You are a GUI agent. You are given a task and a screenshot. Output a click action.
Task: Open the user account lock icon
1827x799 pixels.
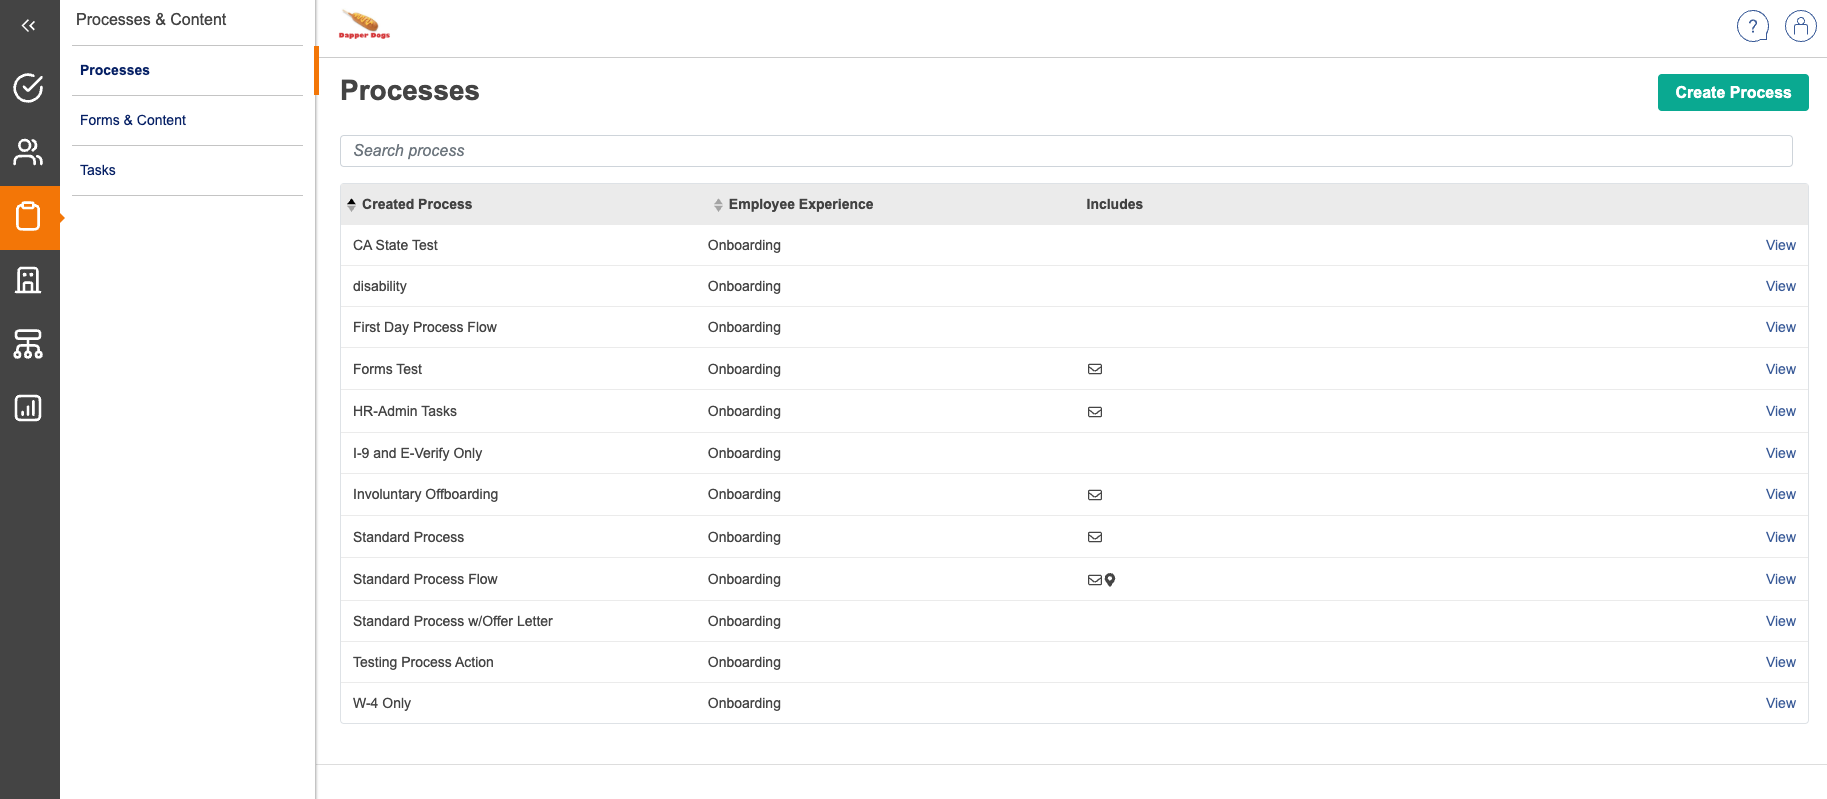(x=1800, y=26)
